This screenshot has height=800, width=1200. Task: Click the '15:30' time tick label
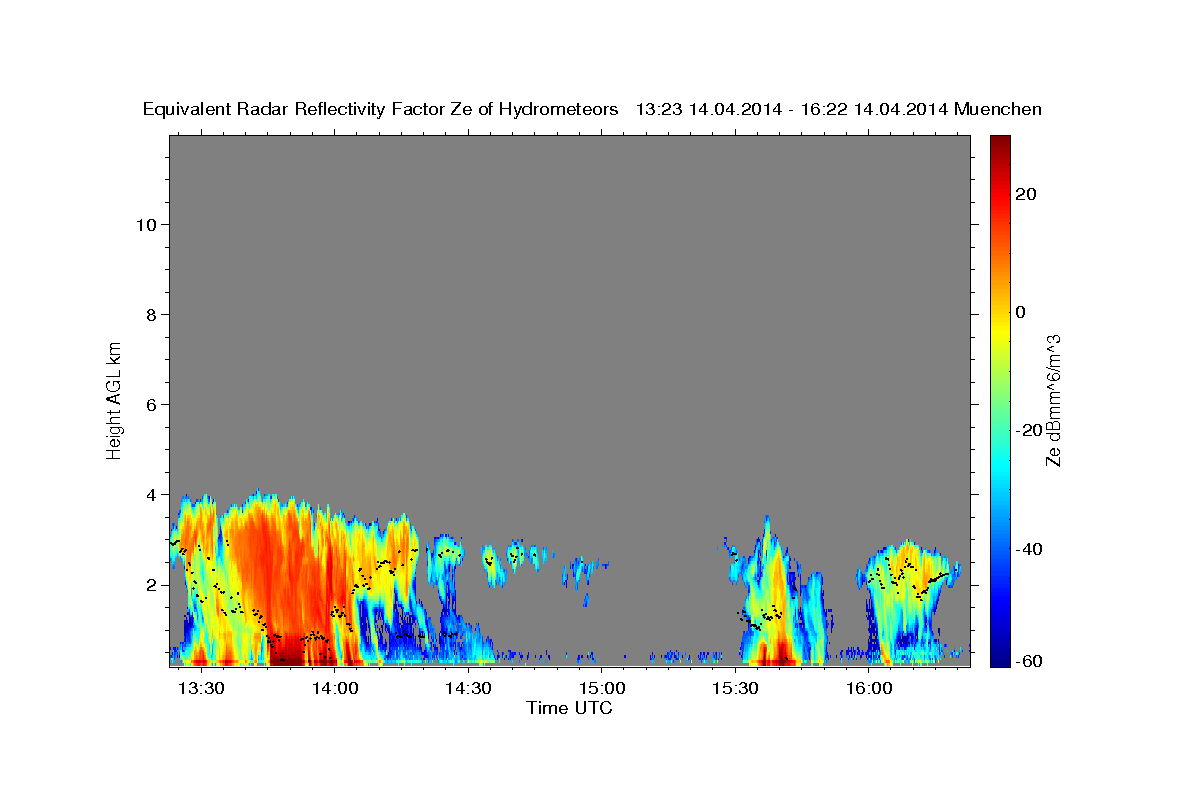pyautogui.click(x=736, y=689)
